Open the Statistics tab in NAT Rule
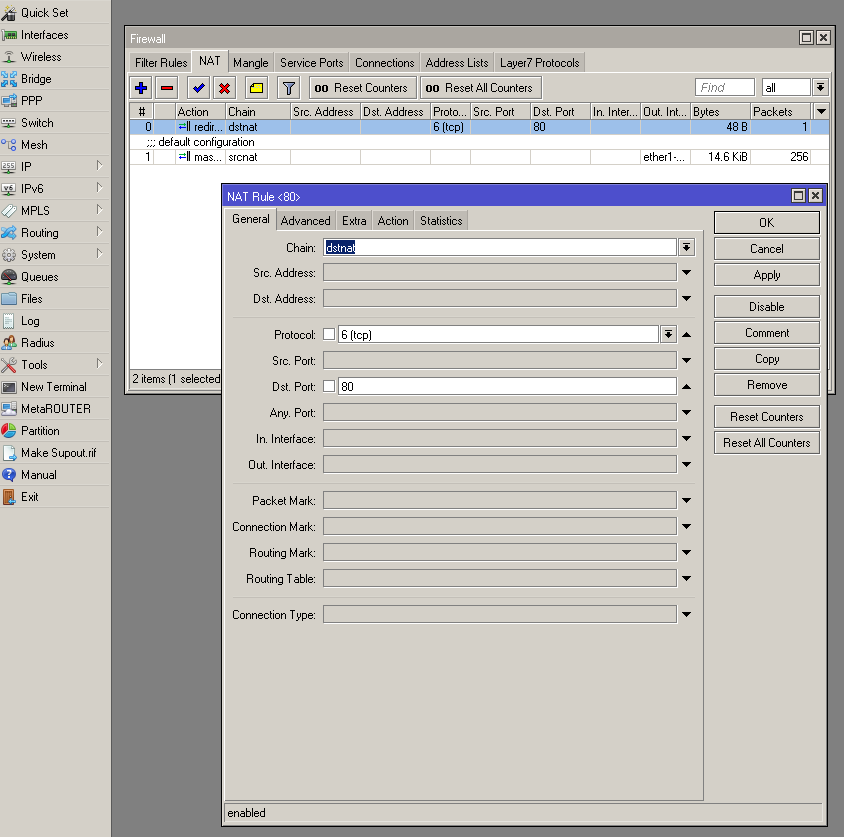Image resolution: width=844 pixels, height=837 pixels. click(441, 221)
